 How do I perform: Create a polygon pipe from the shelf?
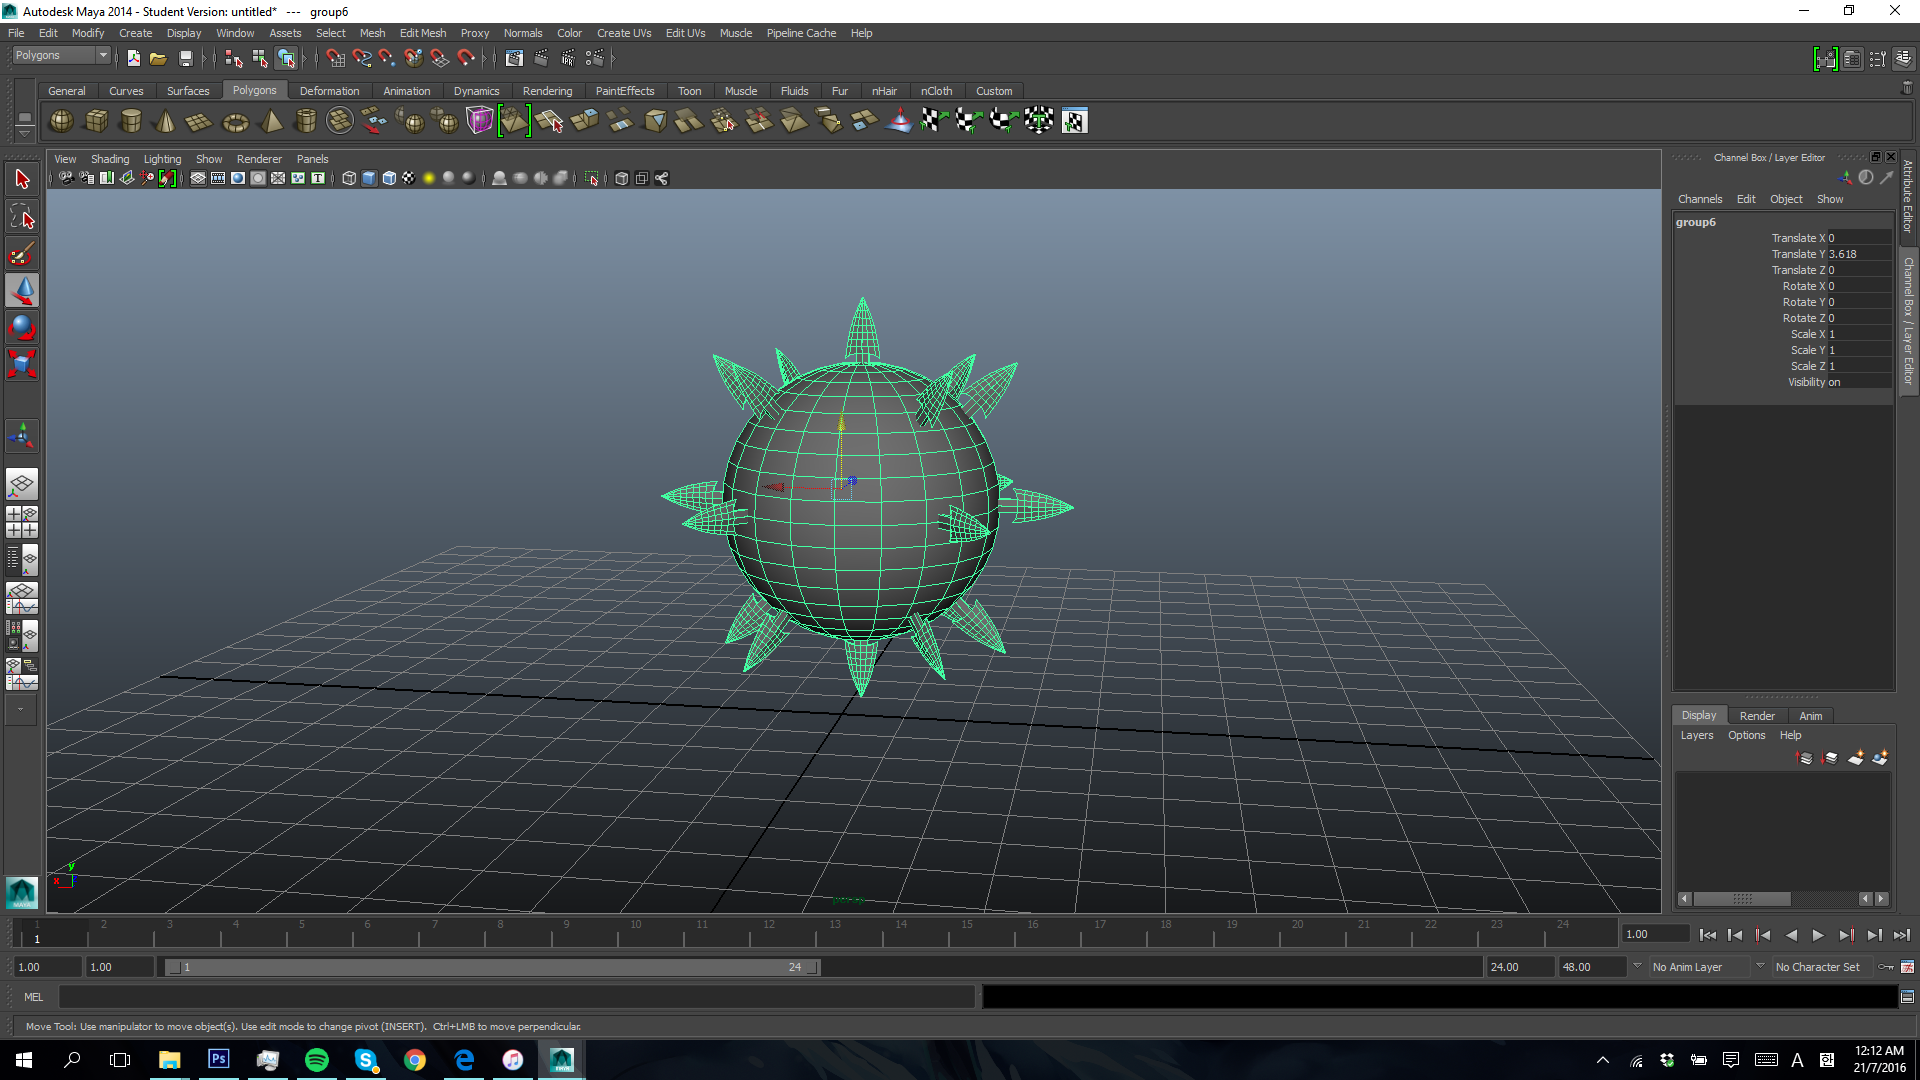click(306, 121)
